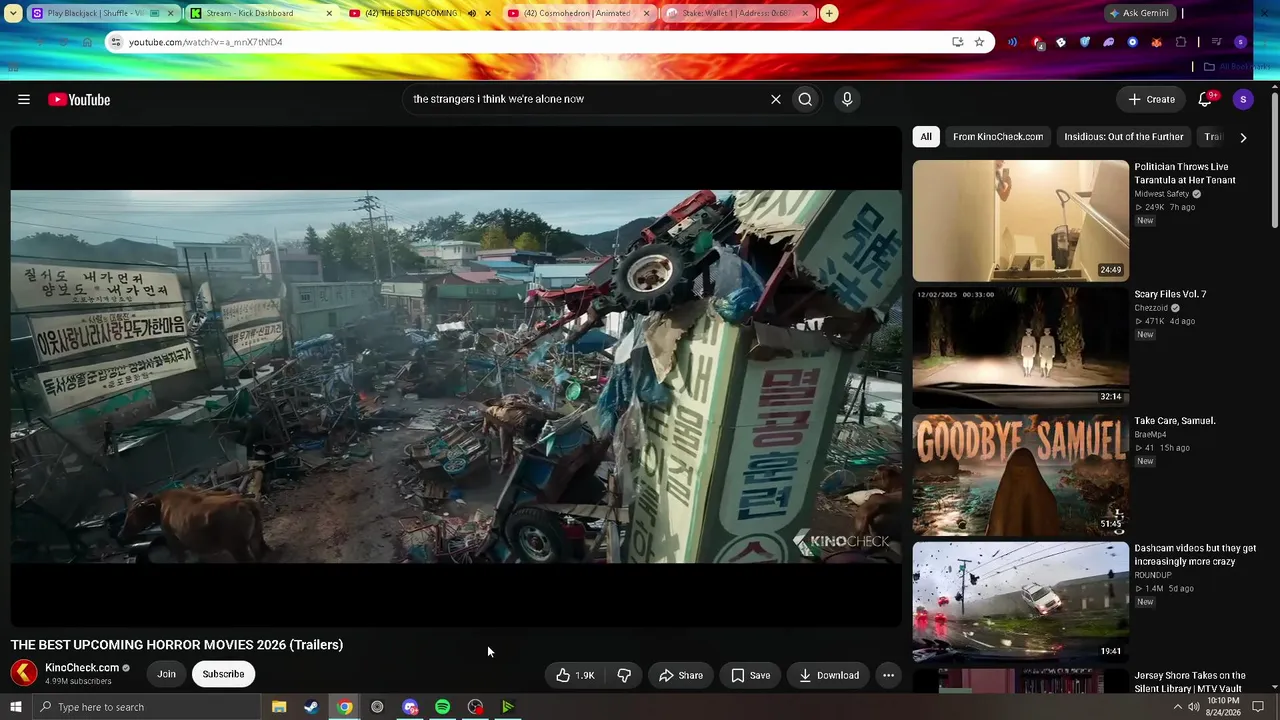
Task: Clear the YouTube search query
Action: (775, 99)
